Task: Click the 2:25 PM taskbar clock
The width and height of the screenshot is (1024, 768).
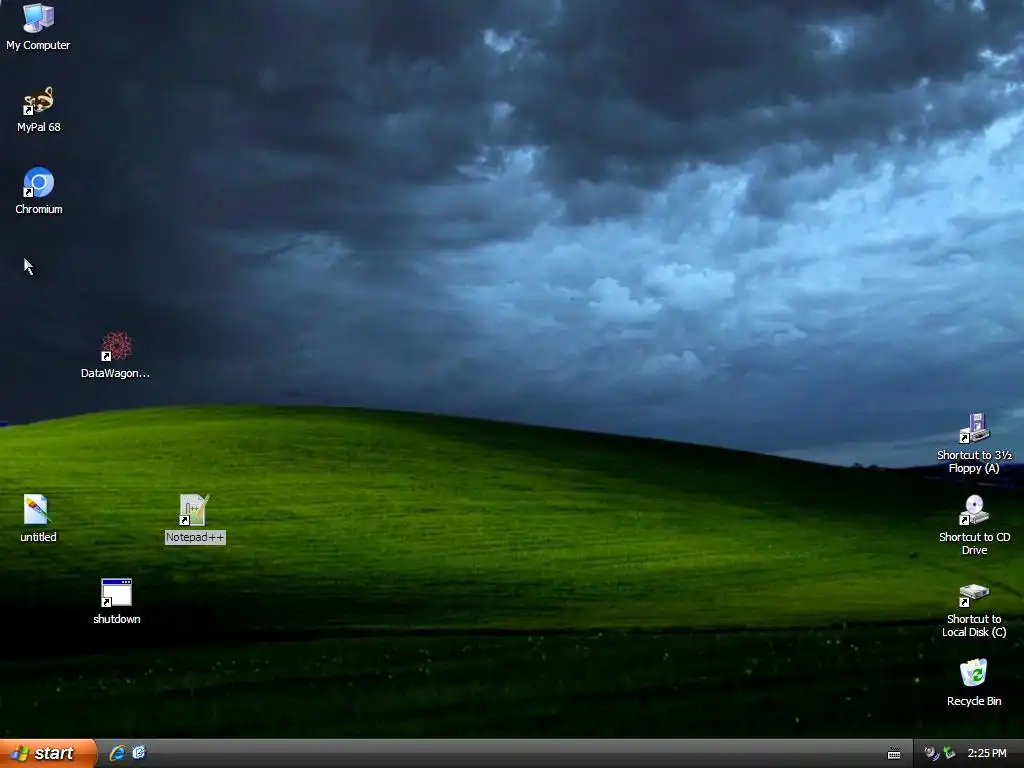Action: click(987, 753)
